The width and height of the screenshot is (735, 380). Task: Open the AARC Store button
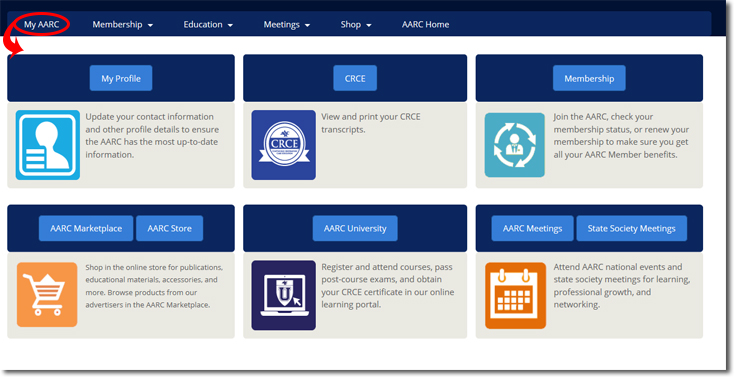pos(170,228)
